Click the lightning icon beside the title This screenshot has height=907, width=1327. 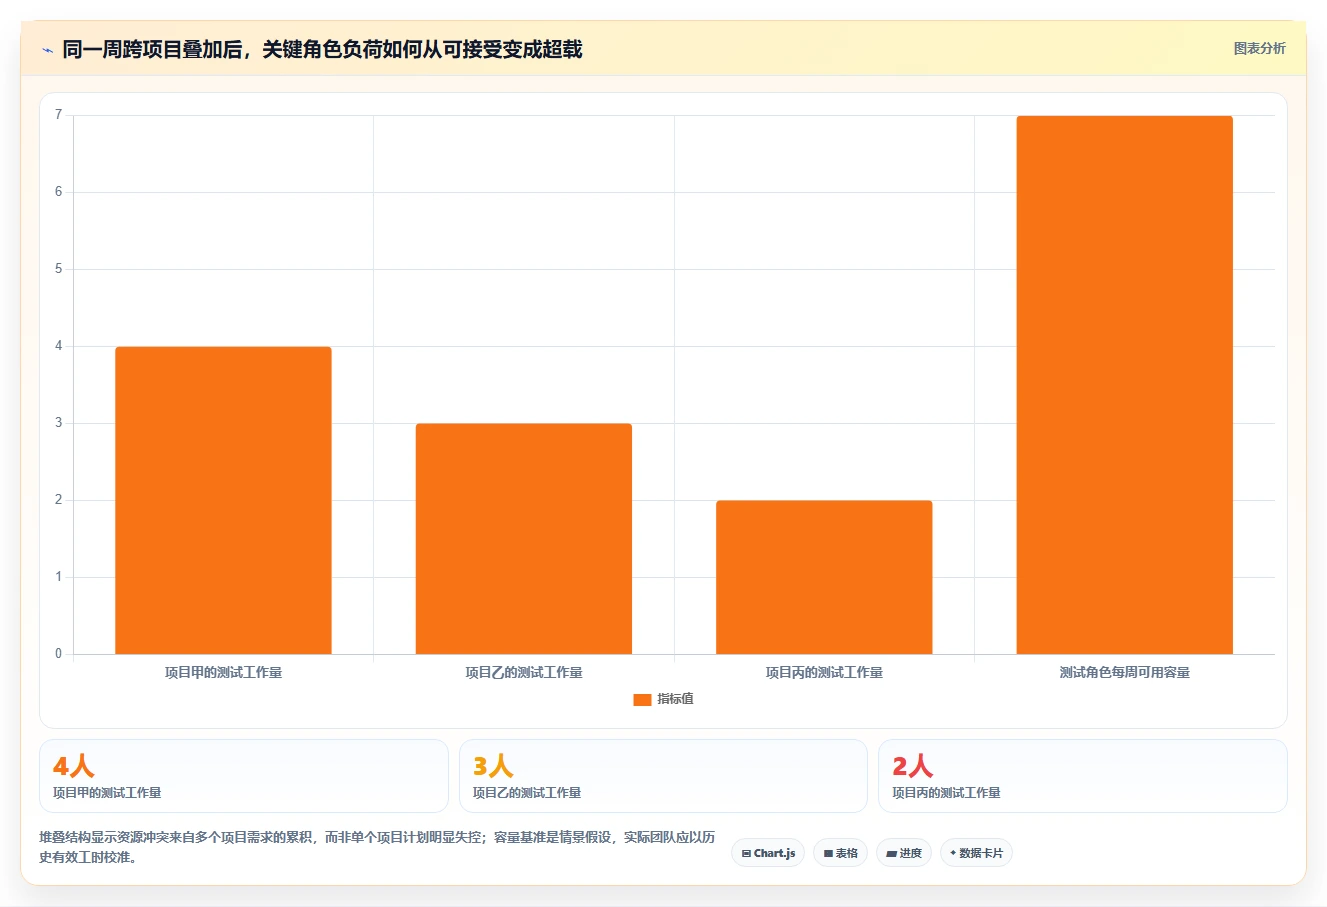tap(47, 49)
